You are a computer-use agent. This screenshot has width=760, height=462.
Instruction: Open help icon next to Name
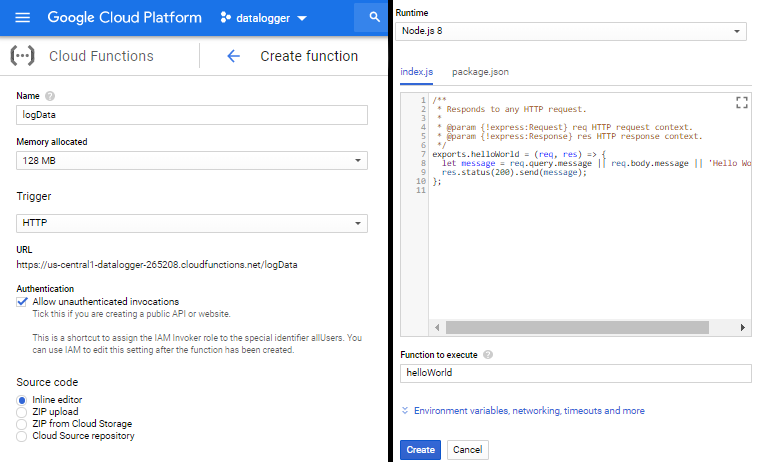click(50, 96)
